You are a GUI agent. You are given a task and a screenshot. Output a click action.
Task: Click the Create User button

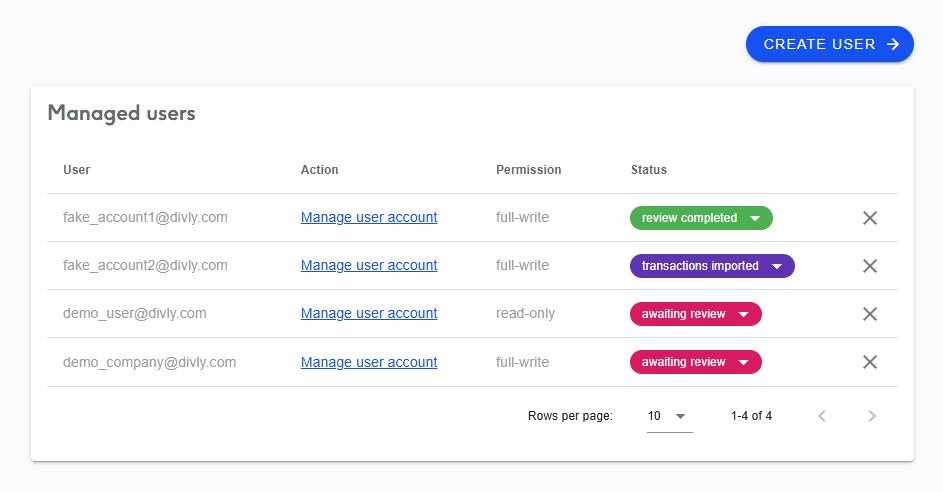point(829,44)
